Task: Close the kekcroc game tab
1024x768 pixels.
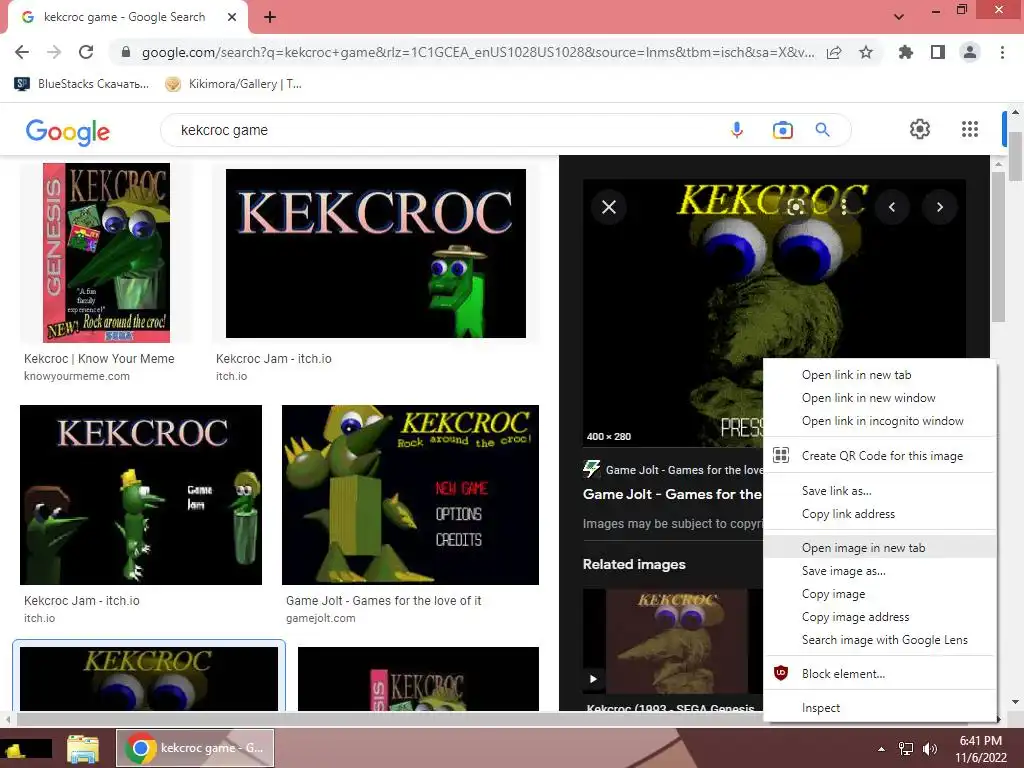Action: [x=232, y=17]
